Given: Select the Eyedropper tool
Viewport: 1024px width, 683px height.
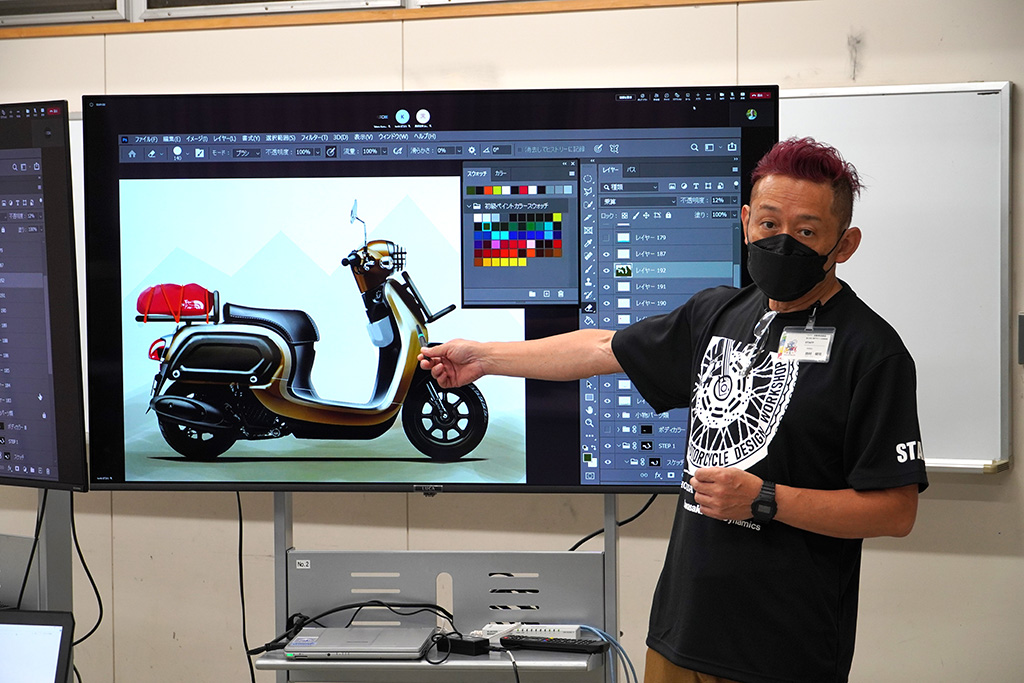Looking at the screenshot, I should pos(588,243).
